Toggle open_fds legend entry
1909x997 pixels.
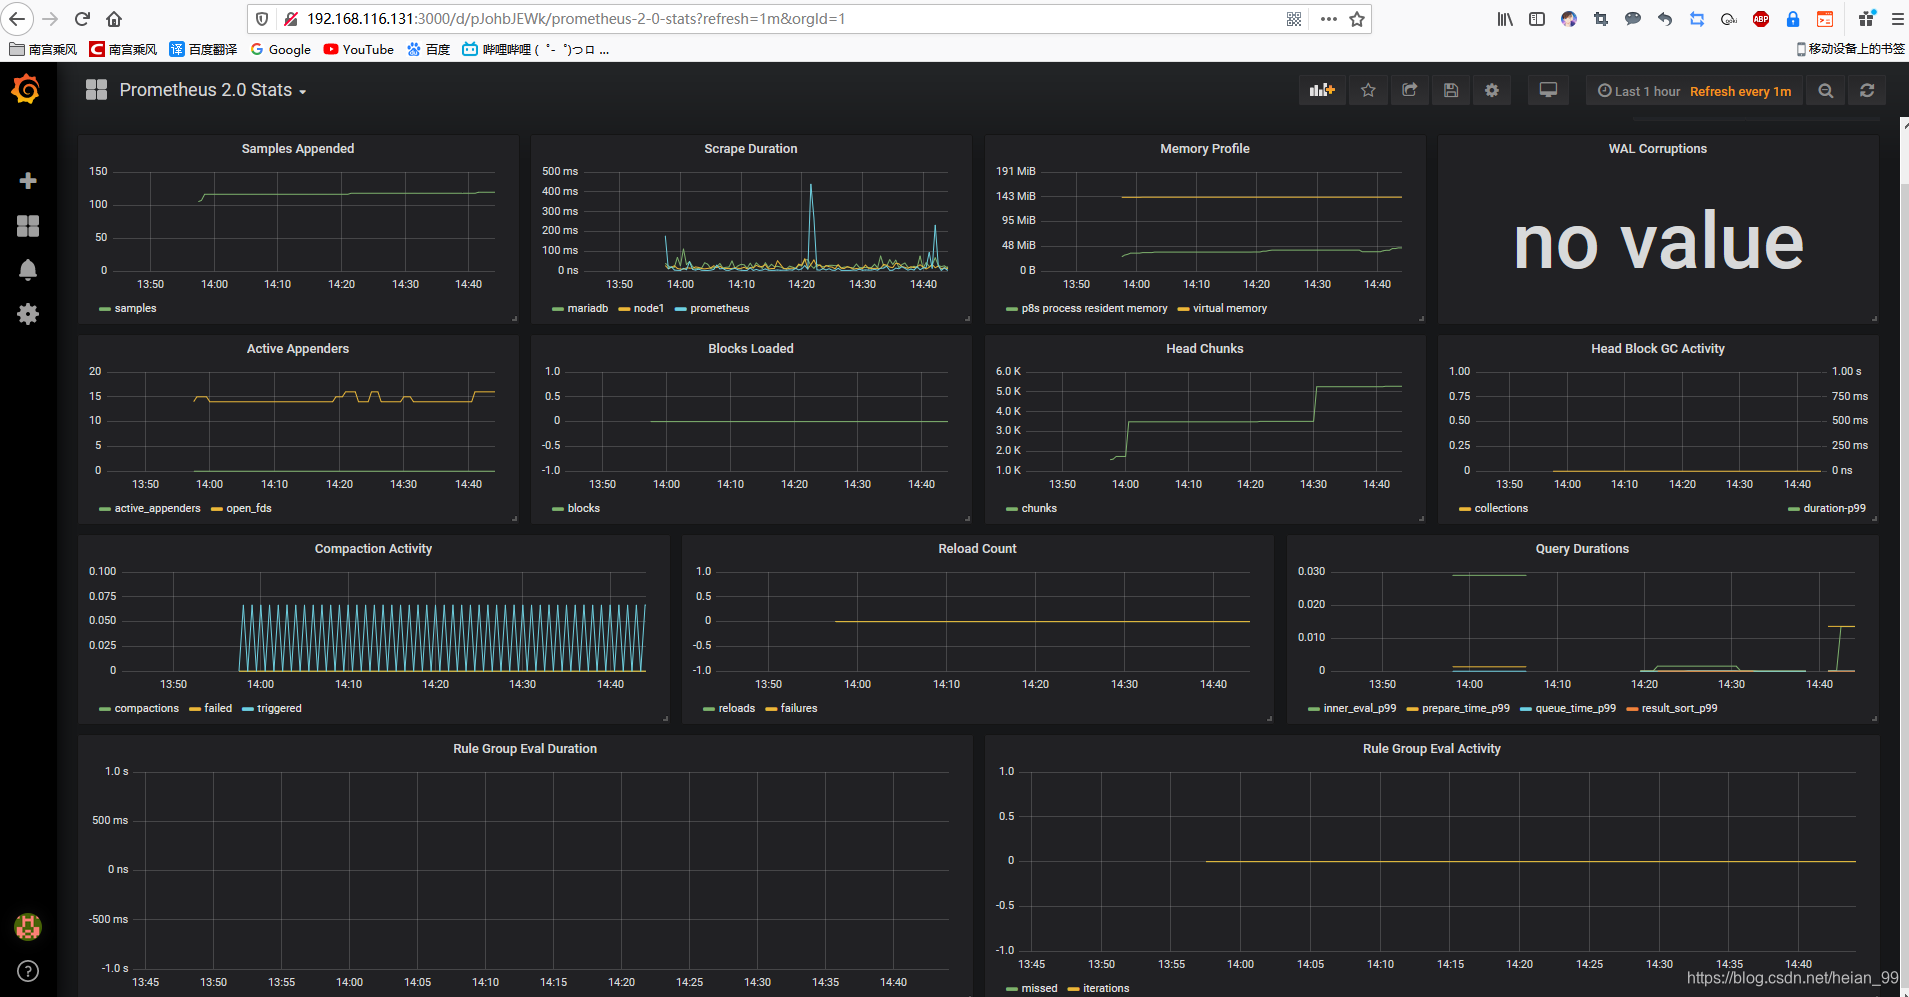click(248, 508)
